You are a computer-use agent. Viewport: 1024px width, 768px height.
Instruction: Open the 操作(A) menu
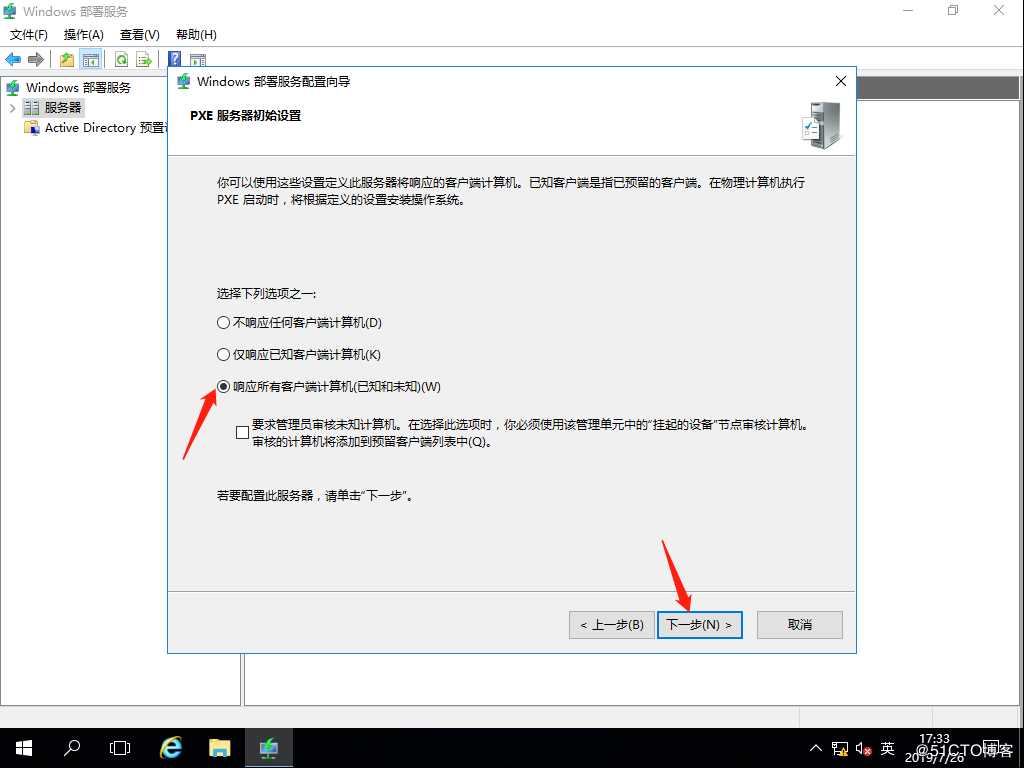pyautogui.click(x=84, y=35)
